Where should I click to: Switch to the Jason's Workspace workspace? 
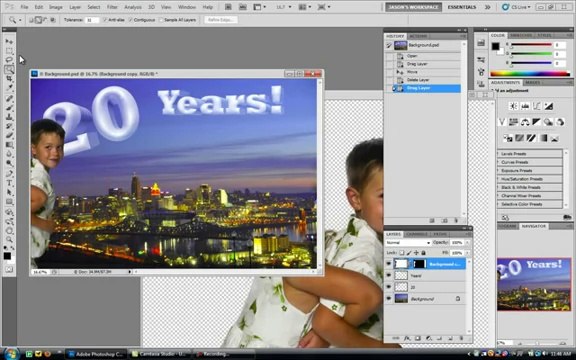[x=413, y=7]
